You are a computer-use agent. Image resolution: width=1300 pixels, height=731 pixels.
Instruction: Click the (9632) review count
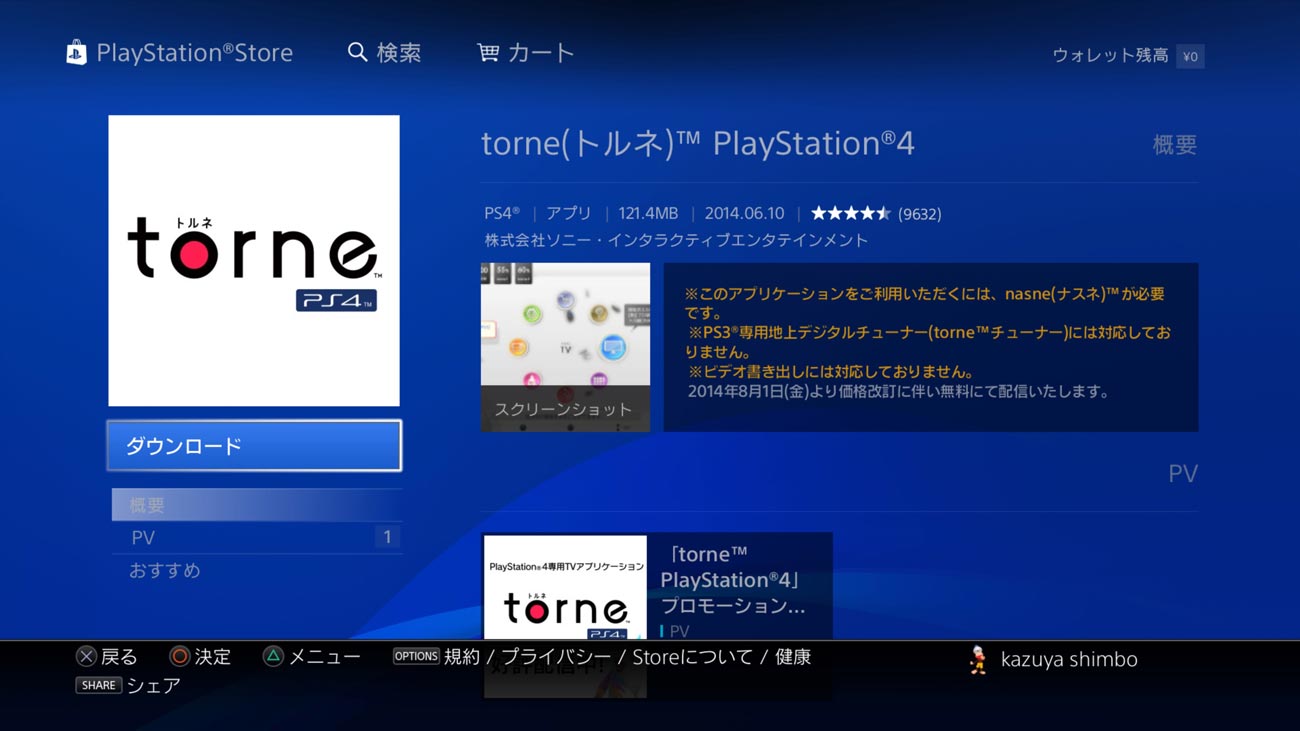click(919, 214)
